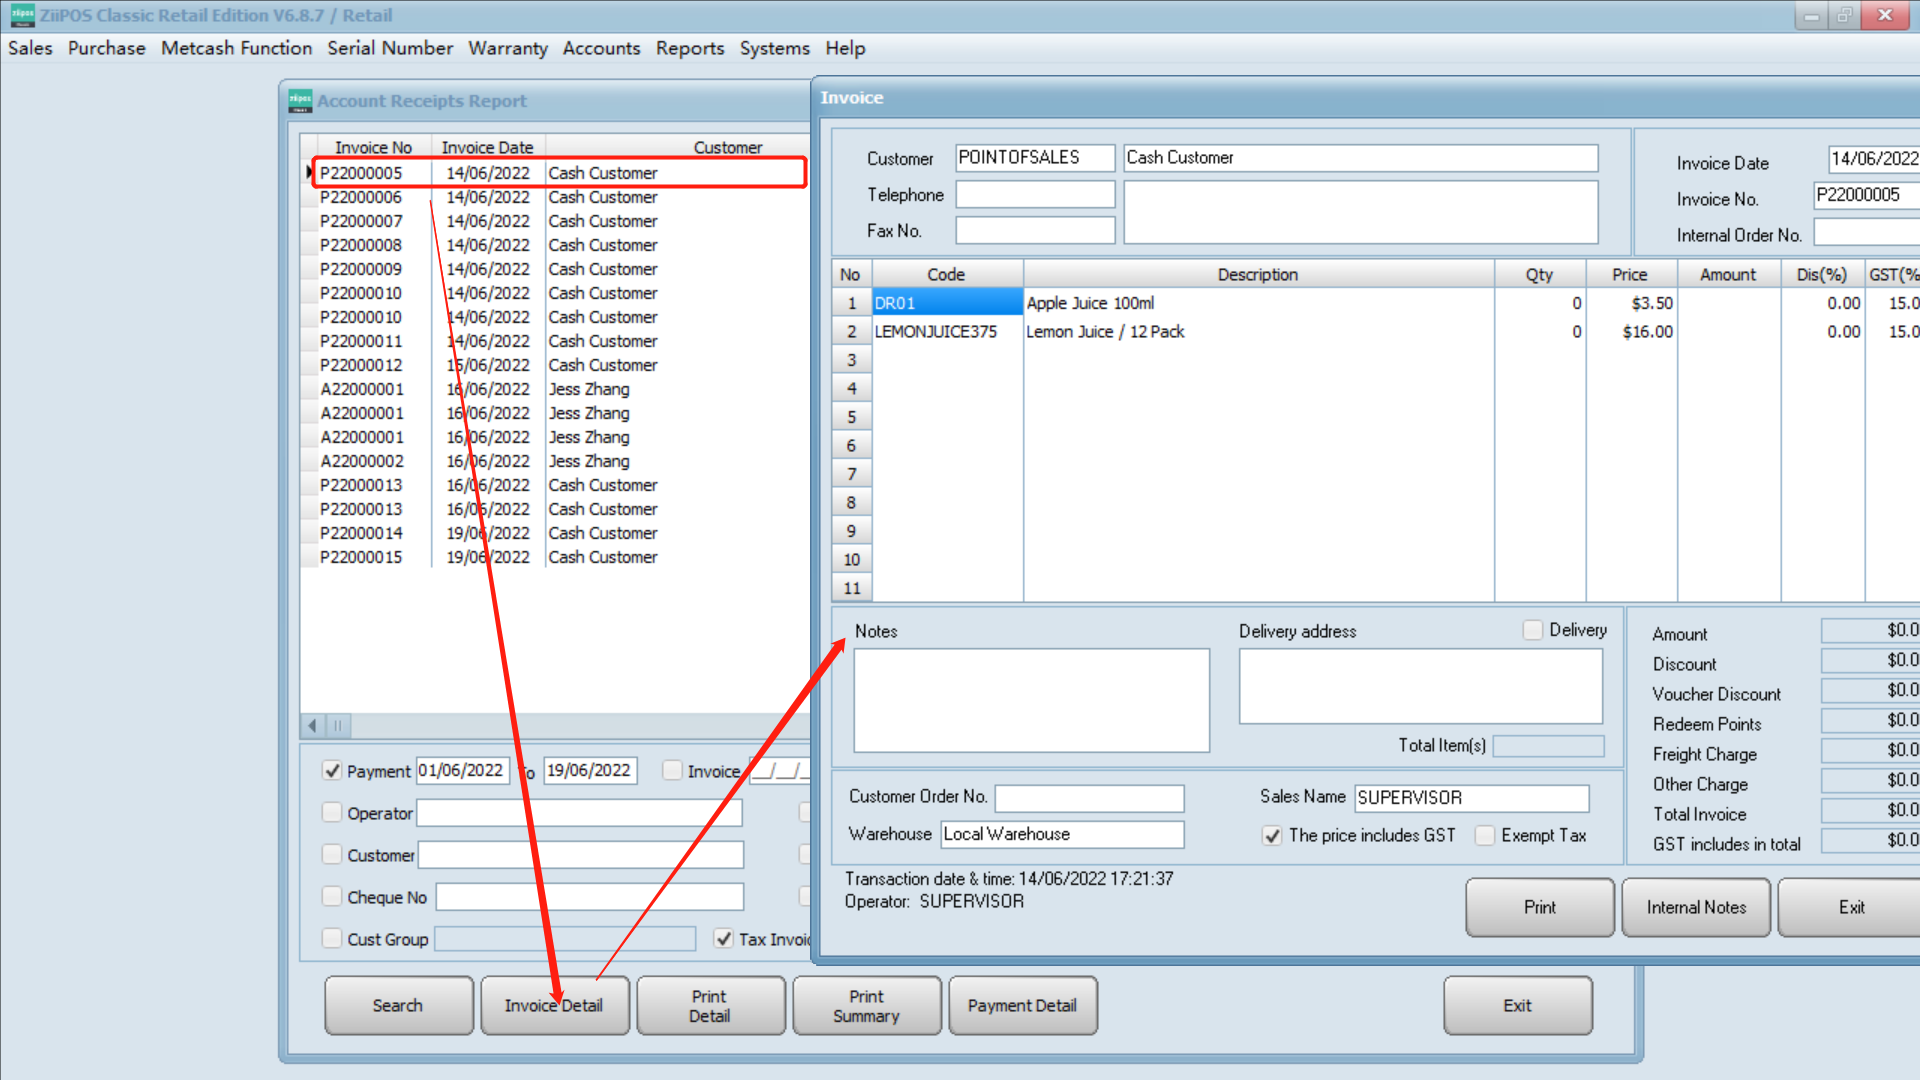
Task: Open the Accounts menu
Action: (x=601, y=48)
